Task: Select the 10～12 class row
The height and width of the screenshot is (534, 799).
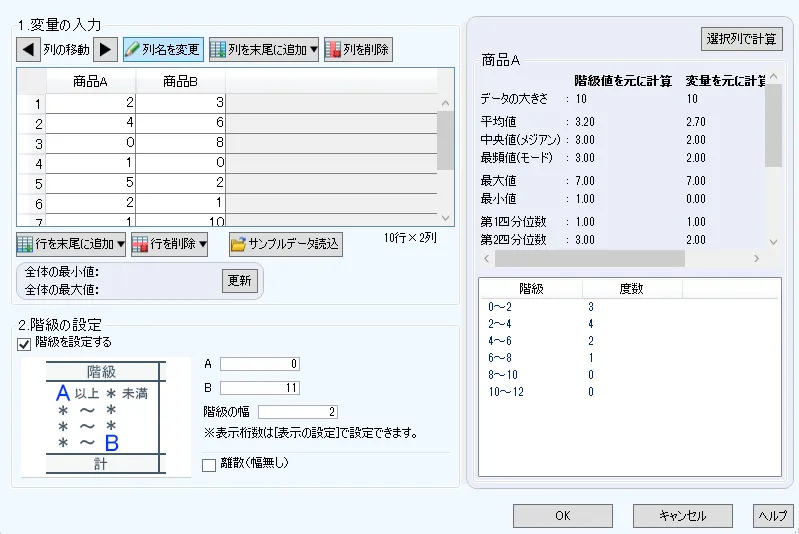Action: pyautogui.click(x=629, y=392)
